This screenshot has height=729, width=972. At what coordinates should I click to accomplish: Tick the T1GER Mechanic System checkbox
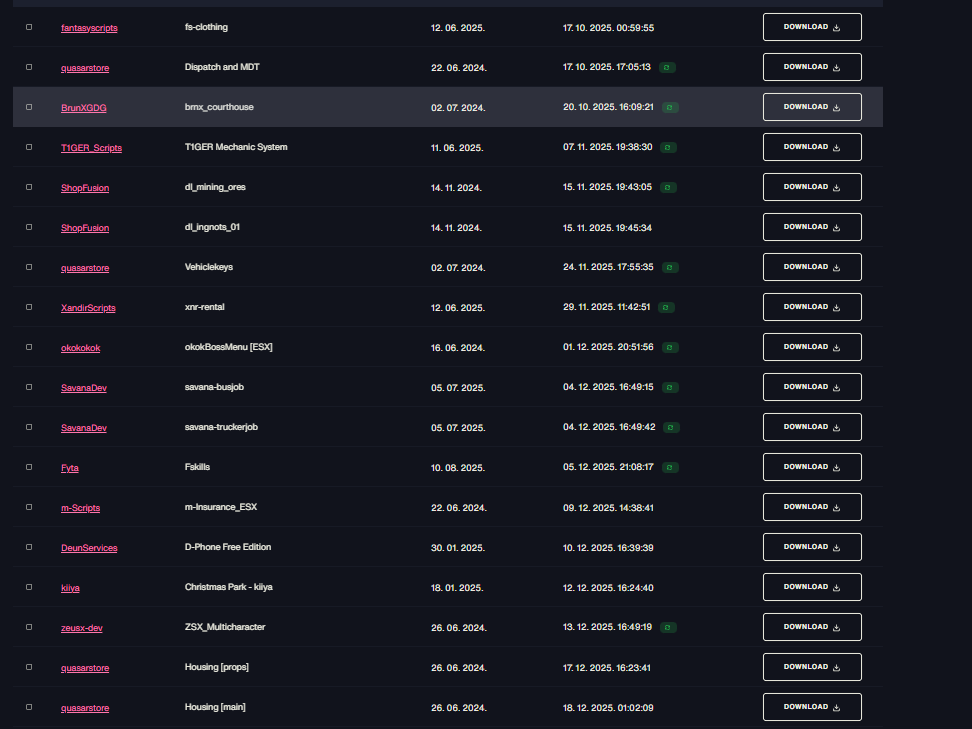29,147
